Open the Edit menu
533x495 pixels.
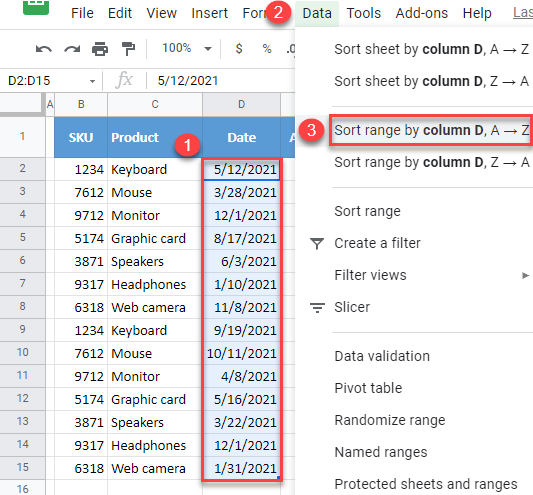tap(120, 13)
